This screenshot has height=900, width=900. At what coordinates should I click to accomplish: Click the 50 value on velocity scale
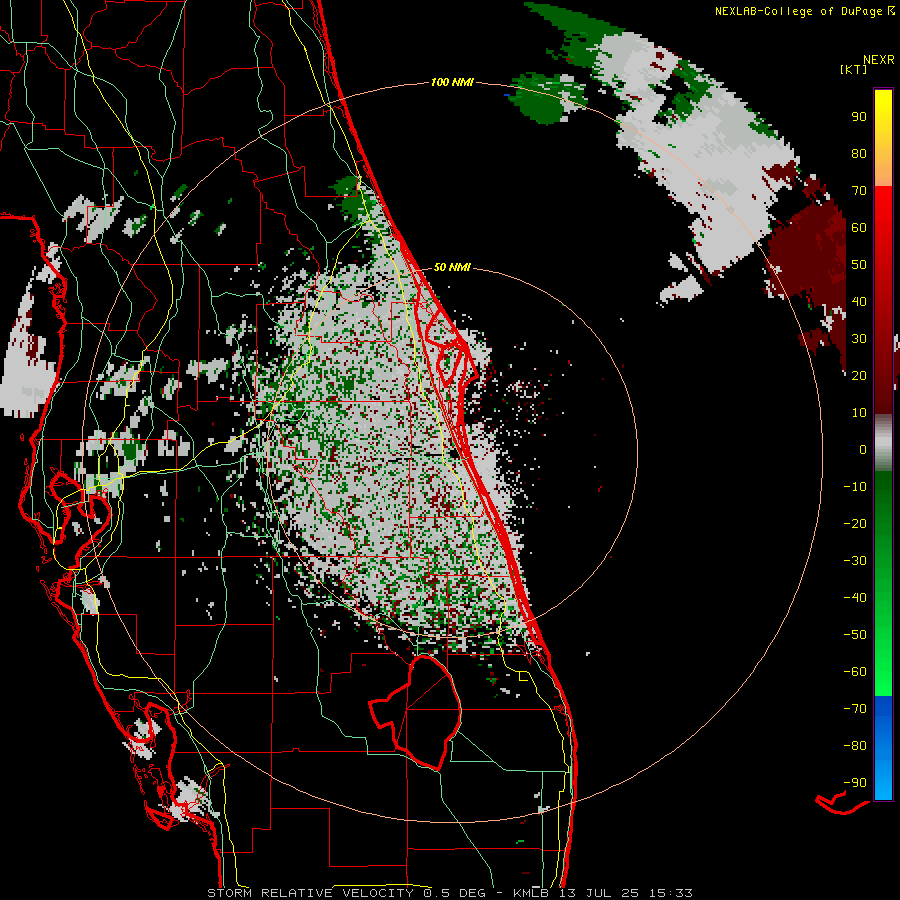[x=859, y=265]
